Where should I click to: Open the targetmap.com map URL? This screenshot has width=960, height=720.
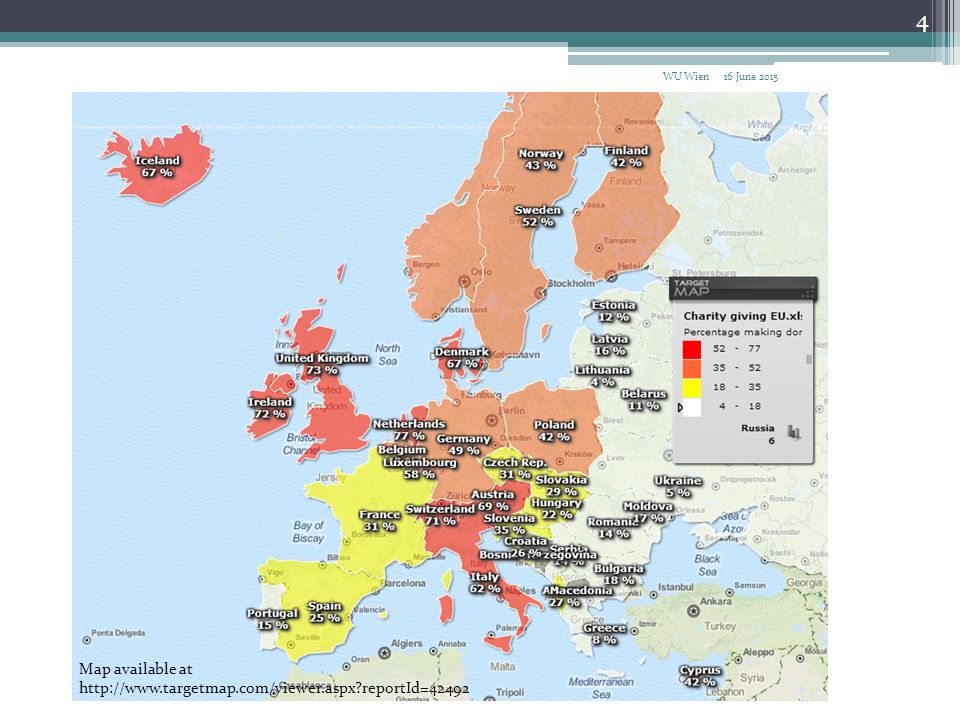[274, 688]
